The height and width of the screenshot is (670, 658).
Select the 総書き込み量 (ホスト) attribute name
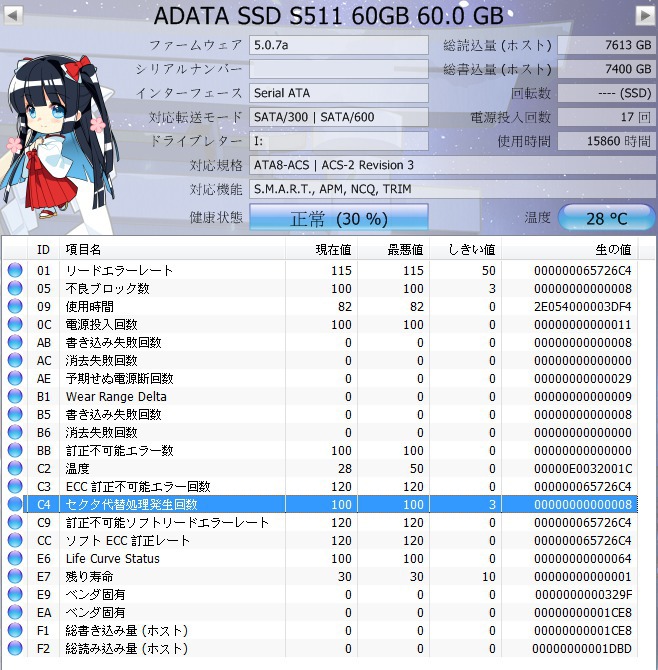(126, 631)
